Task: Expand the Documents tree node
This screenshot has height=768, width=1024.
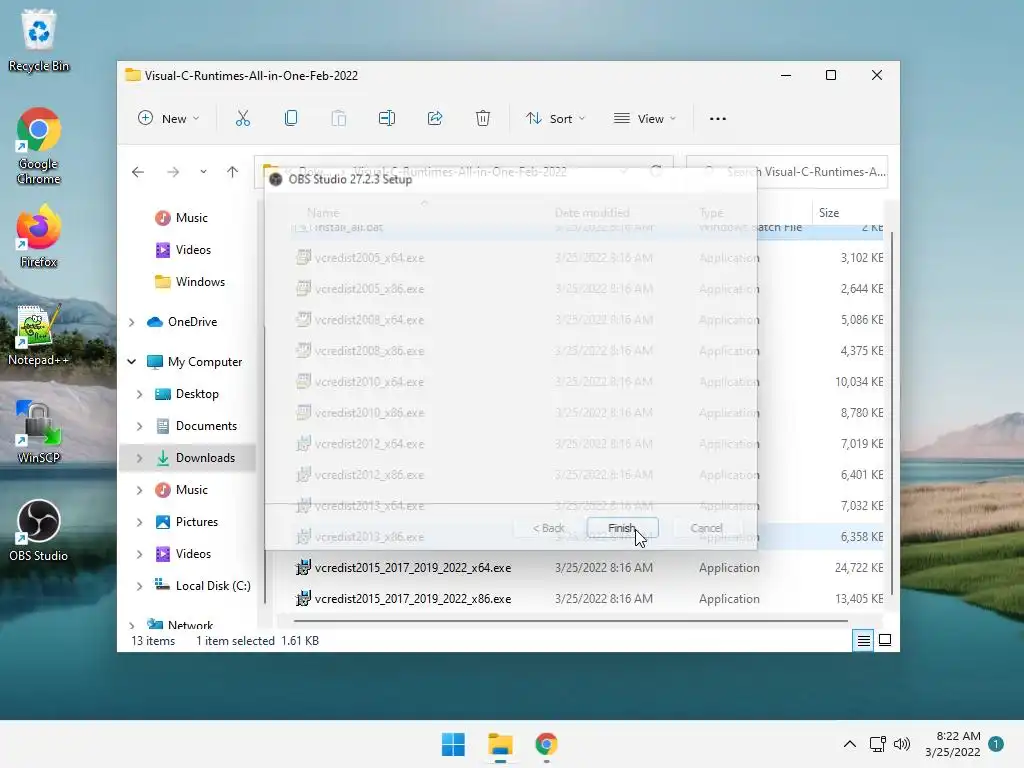Action: tap(139, 426)
